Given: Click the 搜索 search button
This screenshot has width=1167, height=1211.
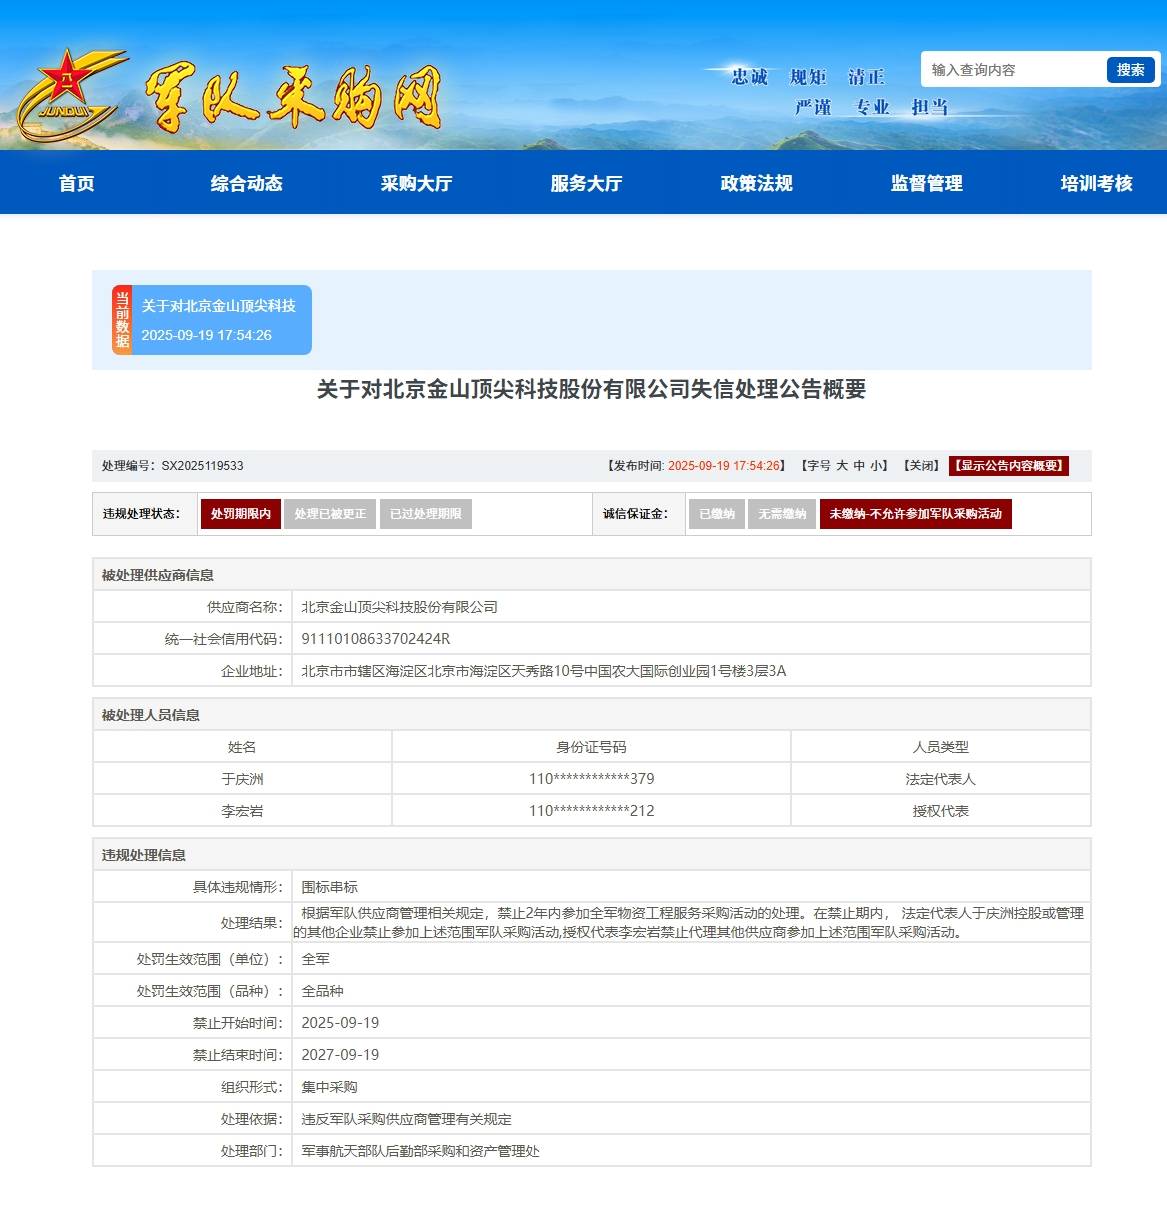Looking at the screenshot, I should 1130,70.
